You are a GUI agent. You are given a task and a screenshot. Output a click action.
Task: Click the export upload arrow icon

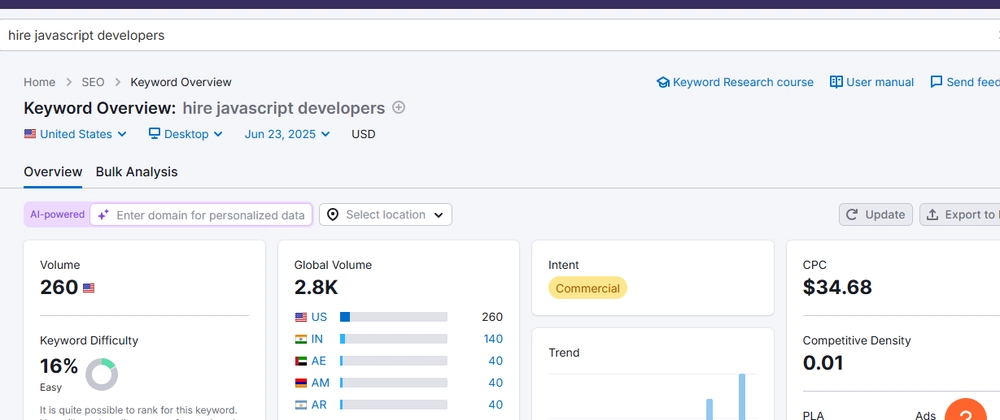932,215
